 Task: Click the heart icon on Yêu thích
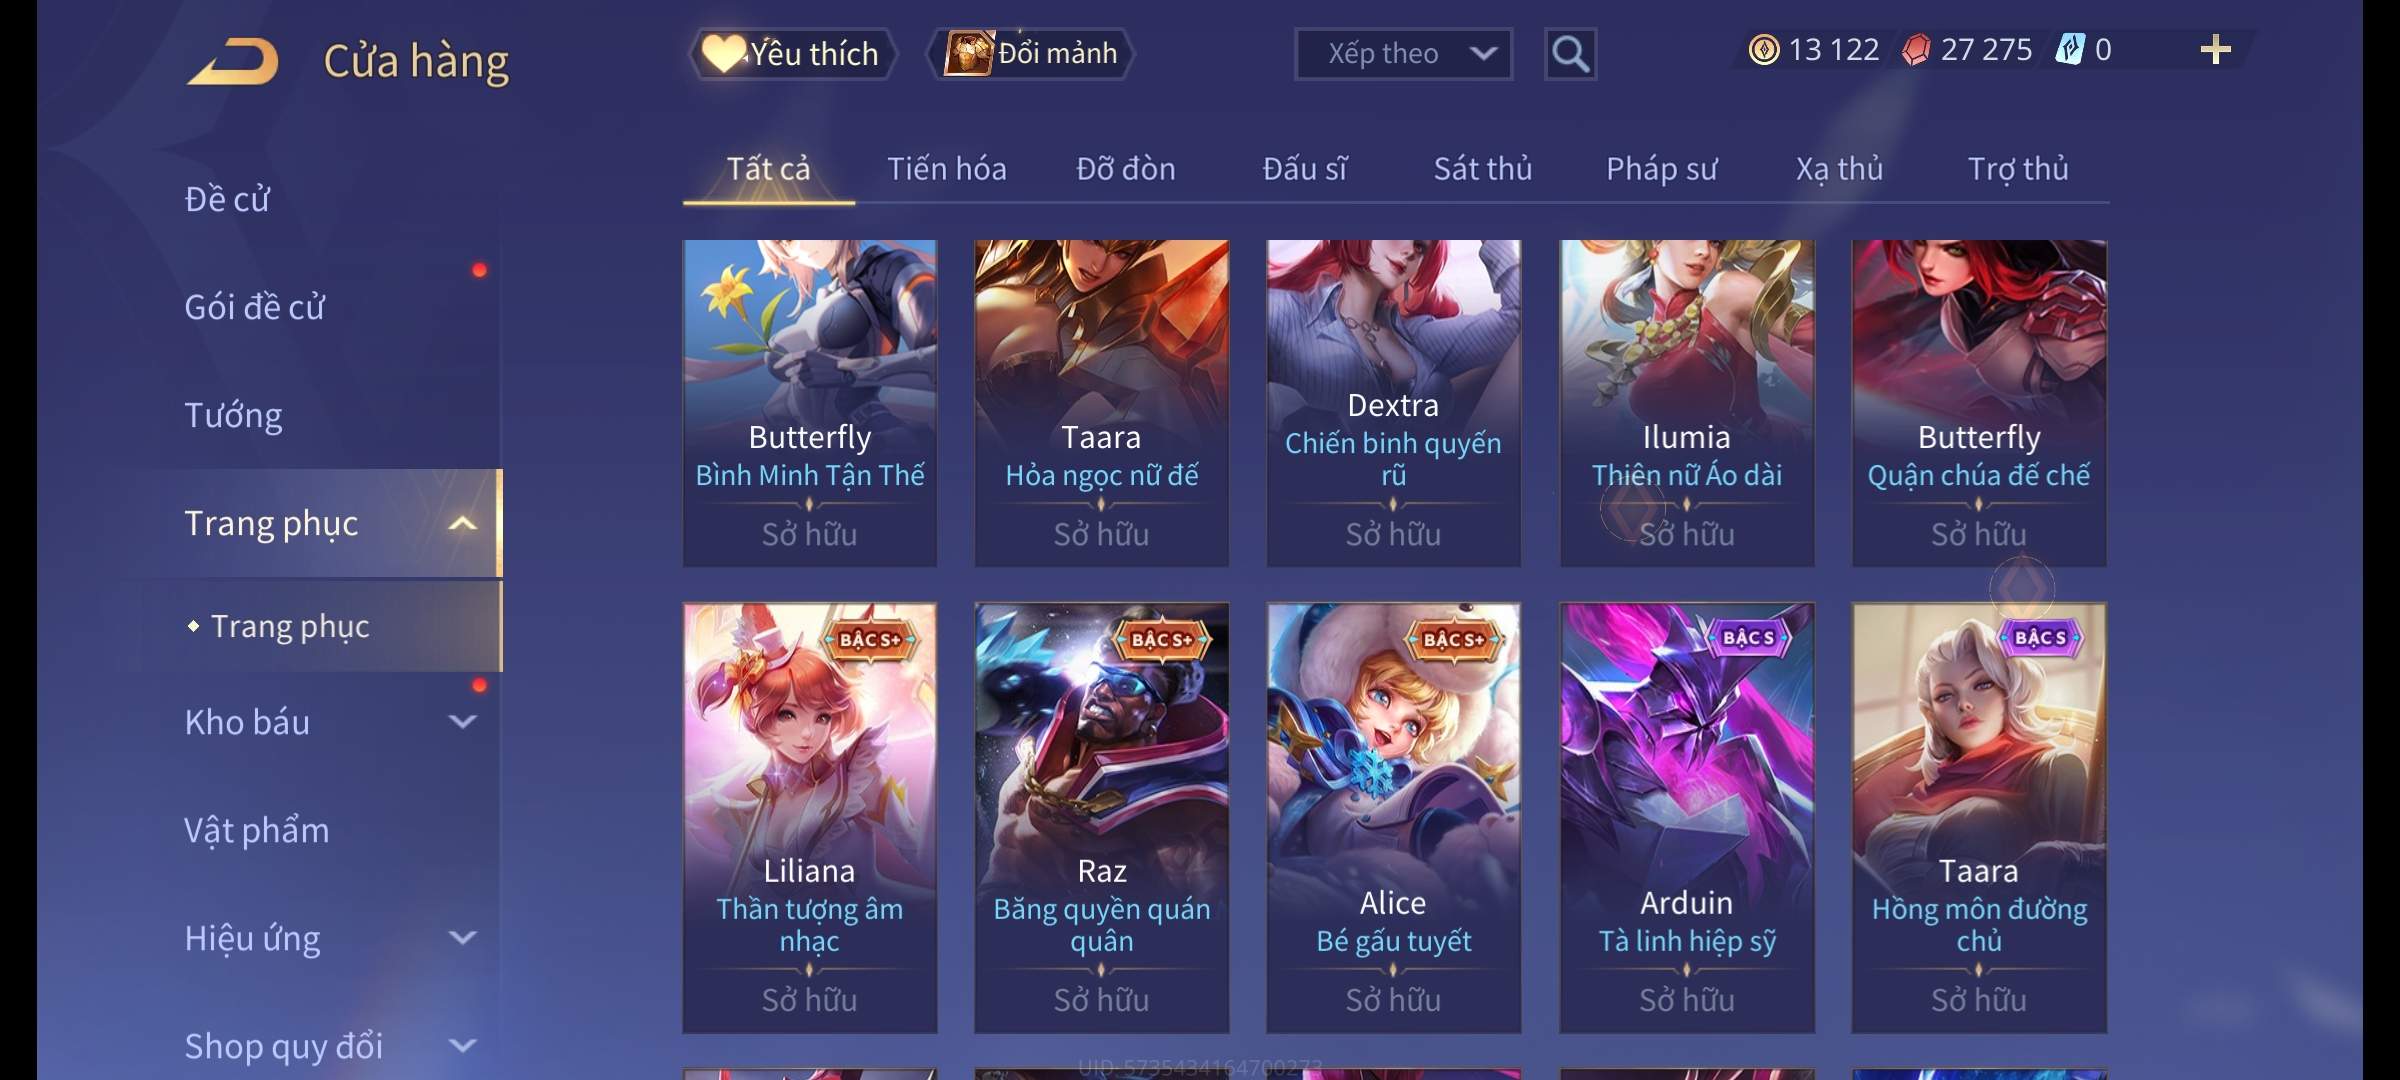click(723, 53)
